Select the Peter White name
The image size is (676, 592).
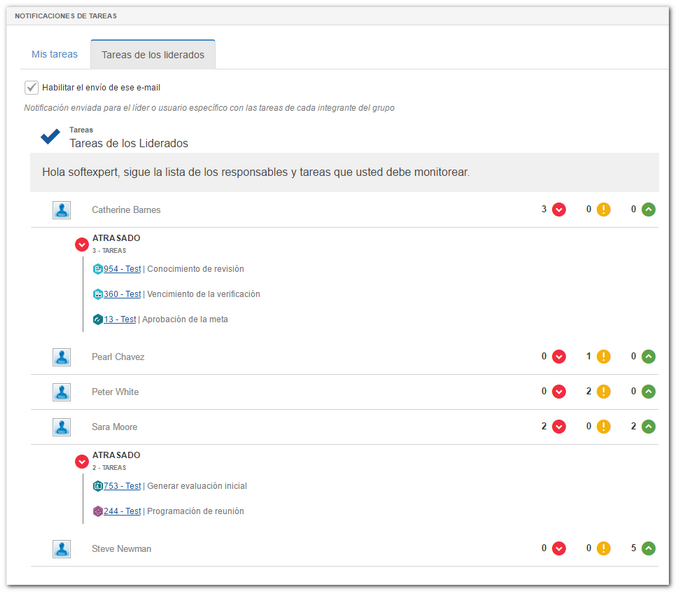[x=115, y=392]
